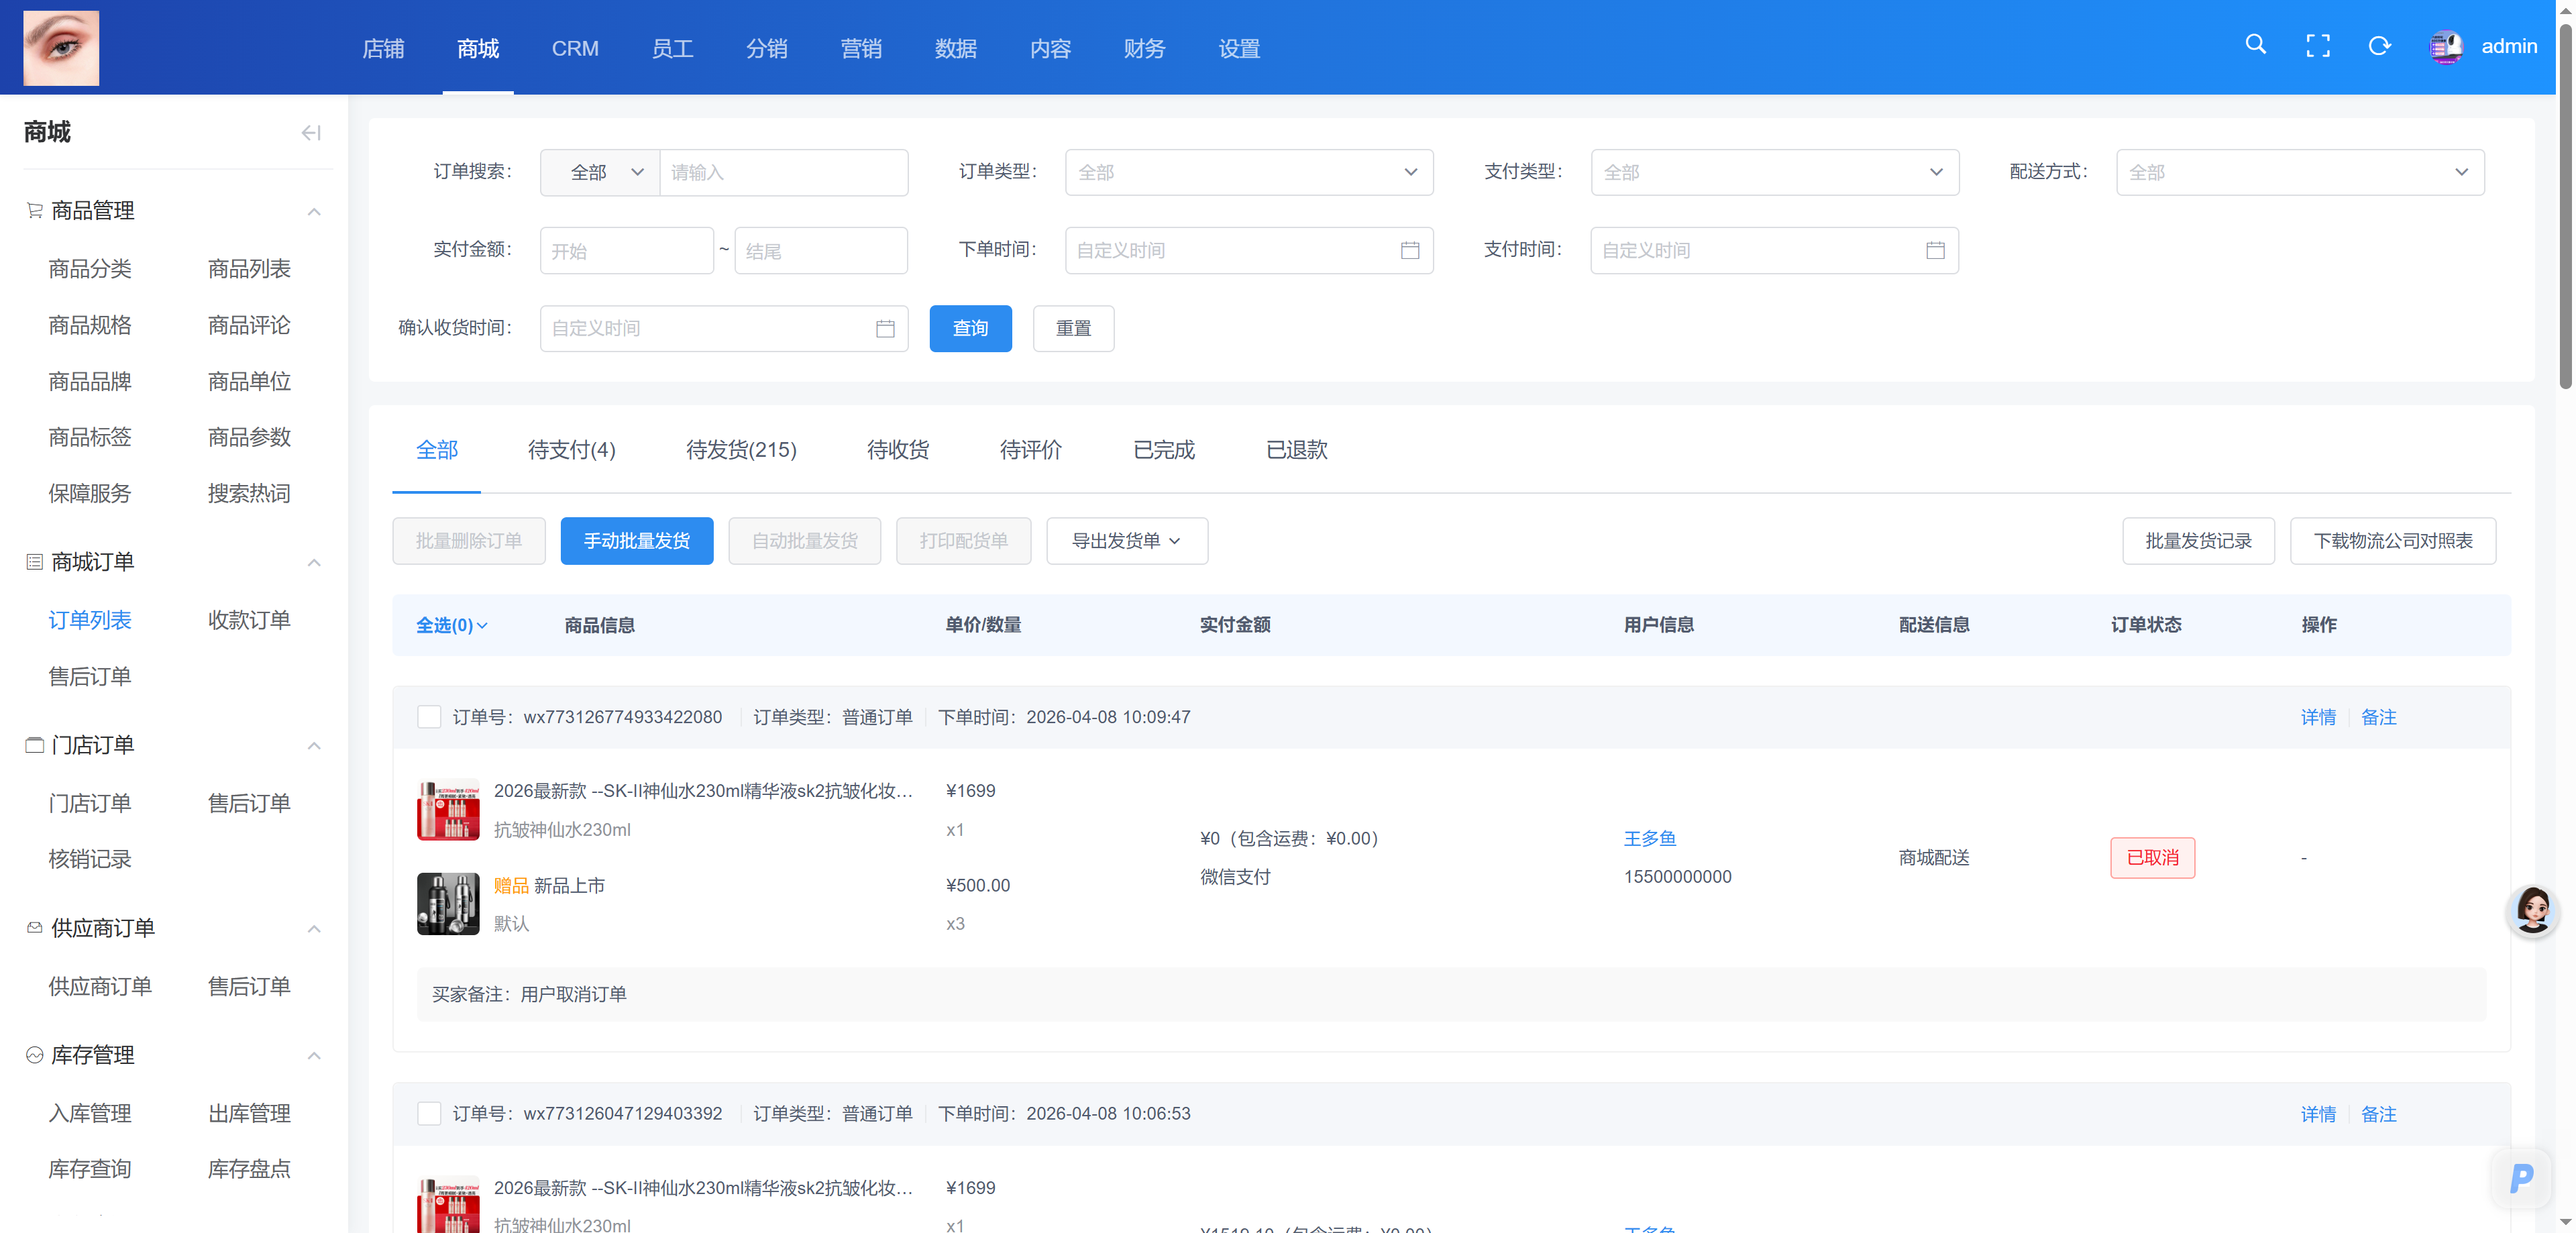Open calendar icon for 下单时间
This screenshot has height=1233, width=2576.
click(x=1410, y=250)
